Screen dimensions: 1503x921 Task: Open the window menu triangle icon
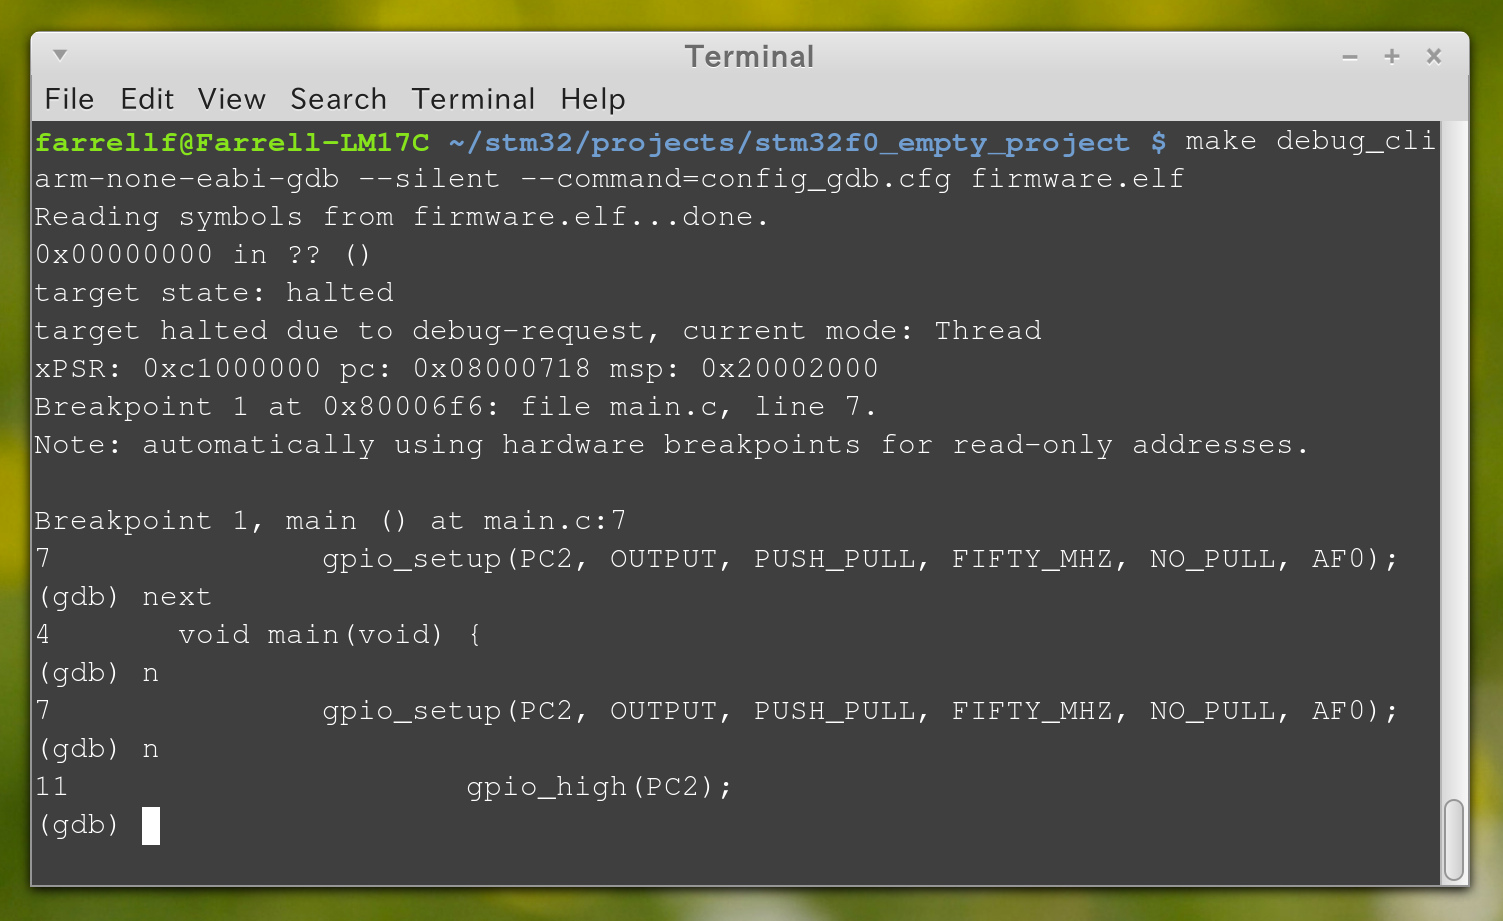pyautogui.click(x=60, y=55)
